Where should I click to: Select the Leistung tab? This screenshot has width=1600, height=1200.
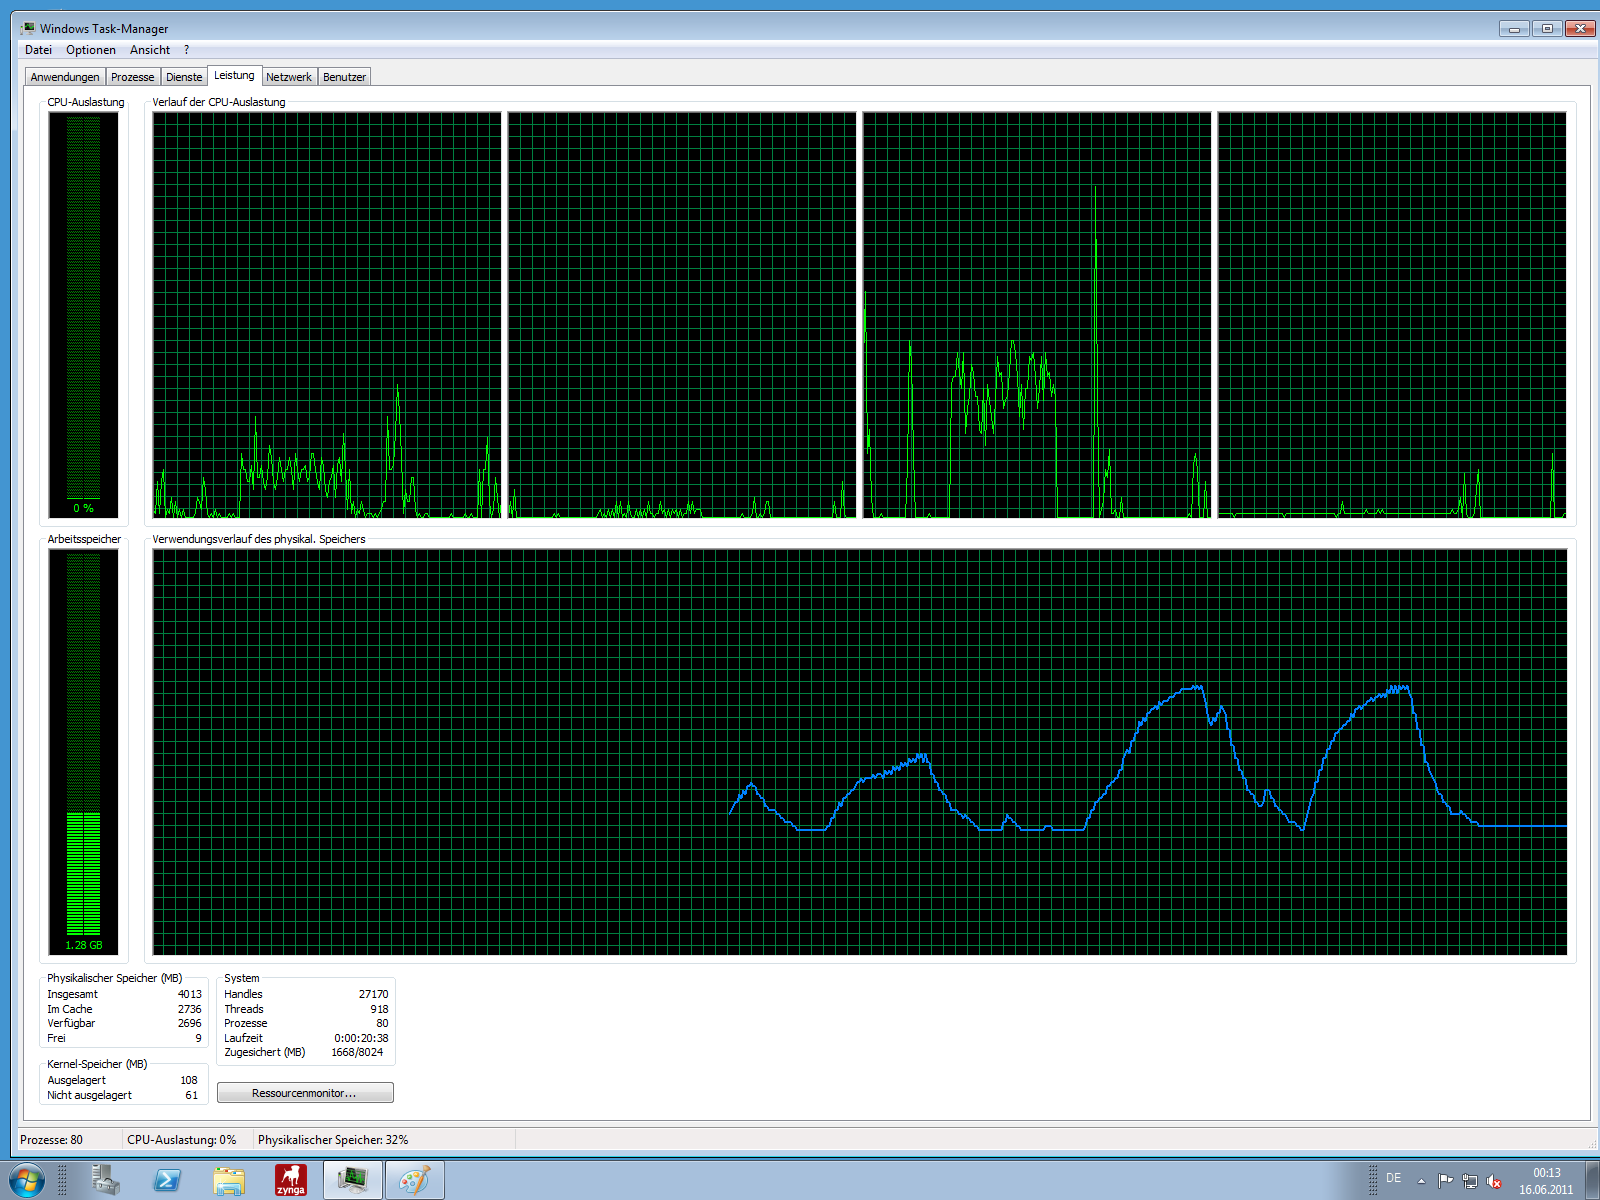click(x=234, y=75)
